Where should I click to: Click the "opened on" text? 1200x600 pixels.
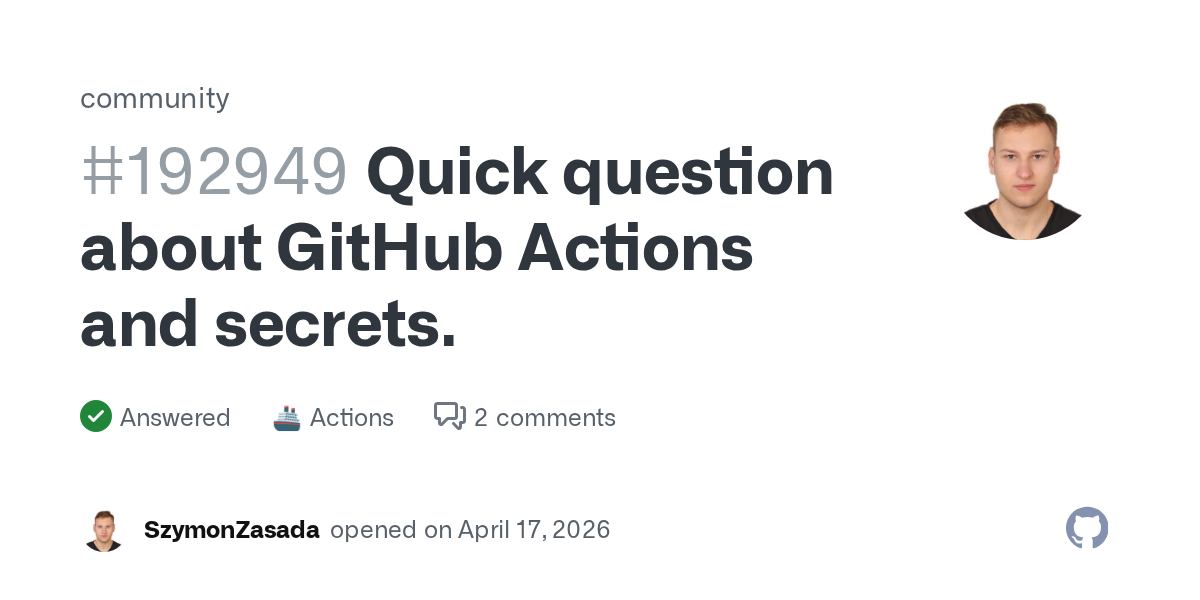391,530
